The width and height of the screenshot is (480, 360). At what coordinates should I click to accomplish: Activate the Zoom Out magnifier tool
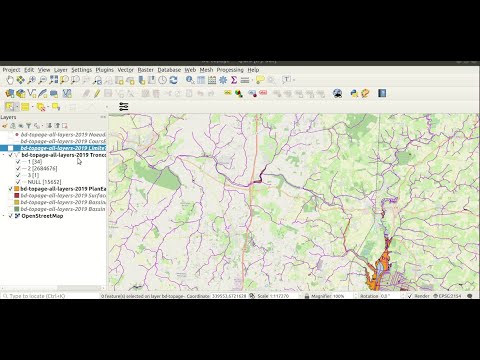[x=43, y=80]
